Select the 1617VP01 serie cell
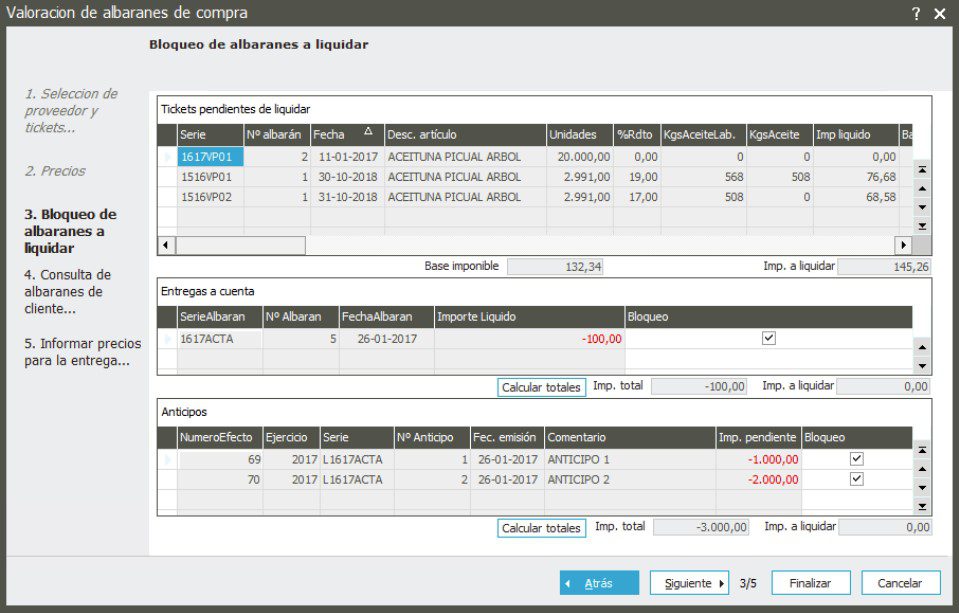 click(x=210, y=157)
